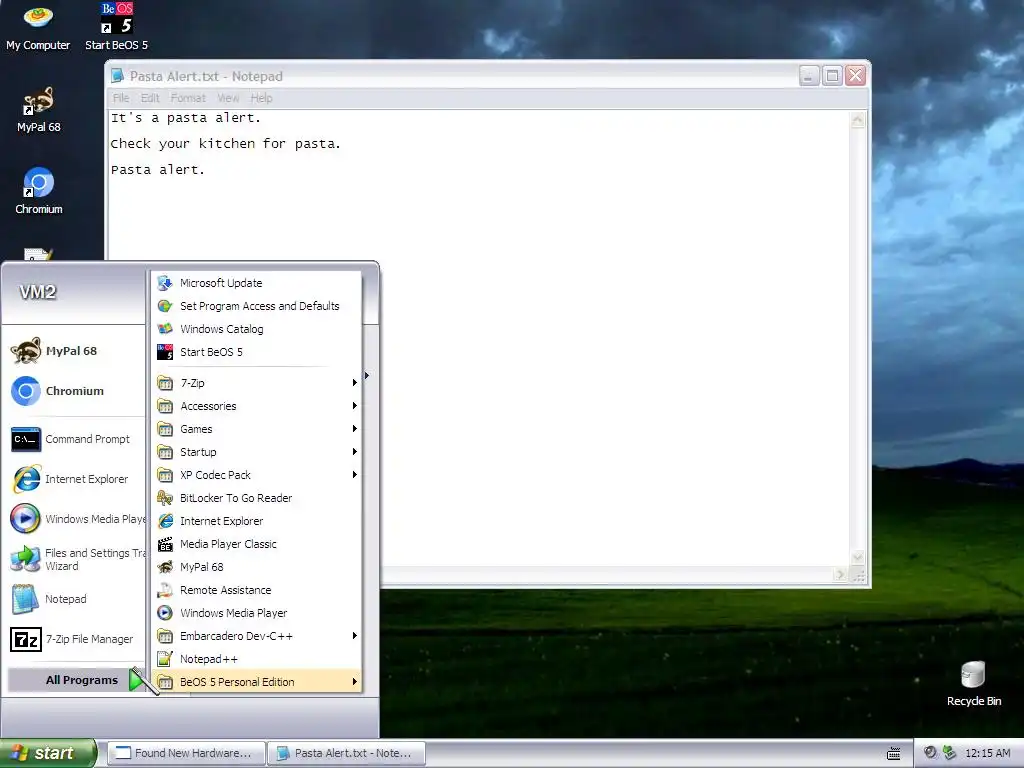Select Start BeOS 5 in programs list
This screenshot has width=1024, height=768.
pos(257,352)
